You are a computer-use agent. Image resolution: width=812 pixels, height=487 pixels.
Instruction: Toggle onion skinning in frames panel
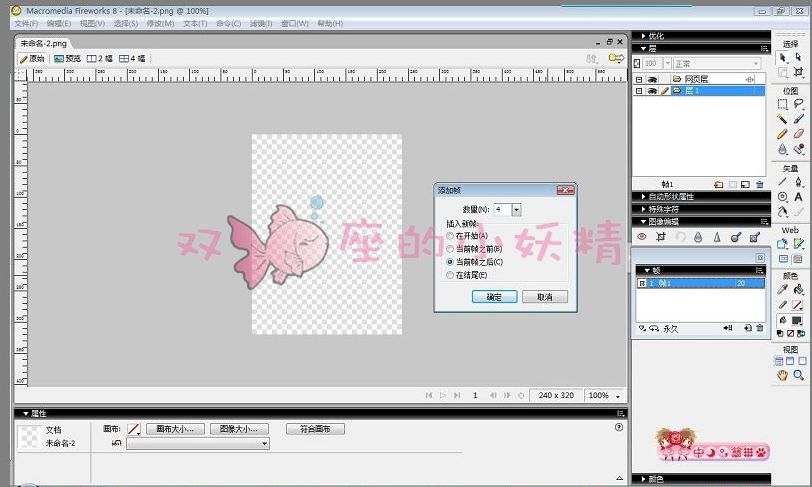643,328
